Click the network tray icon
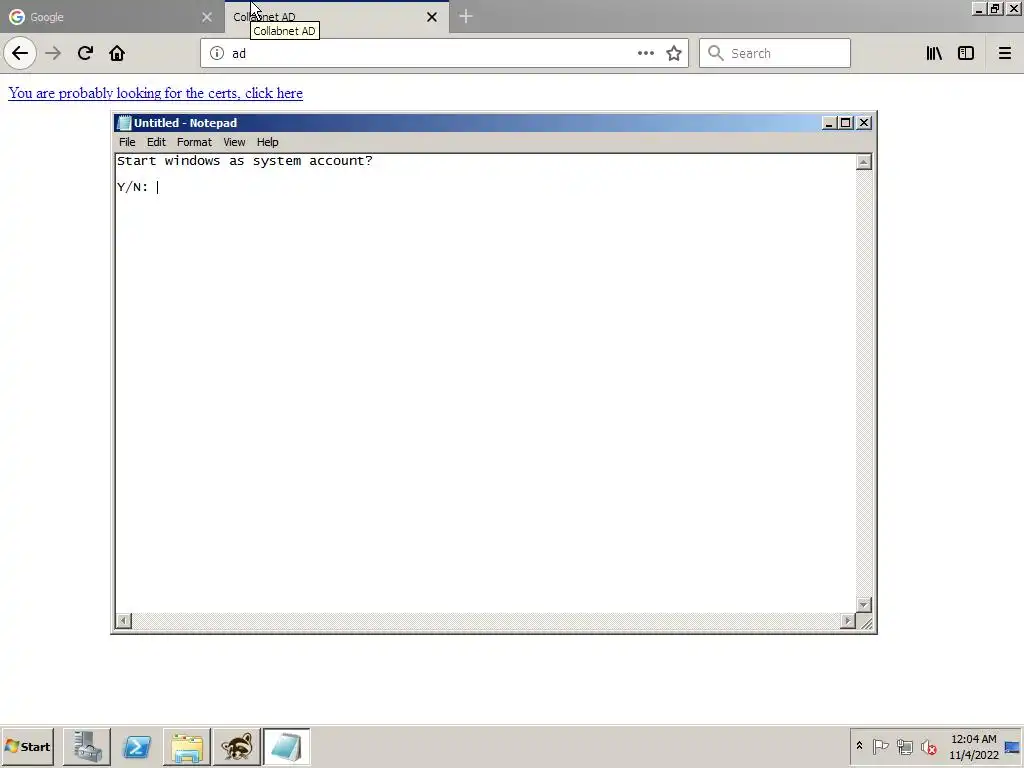 click(x=904, y=746)
